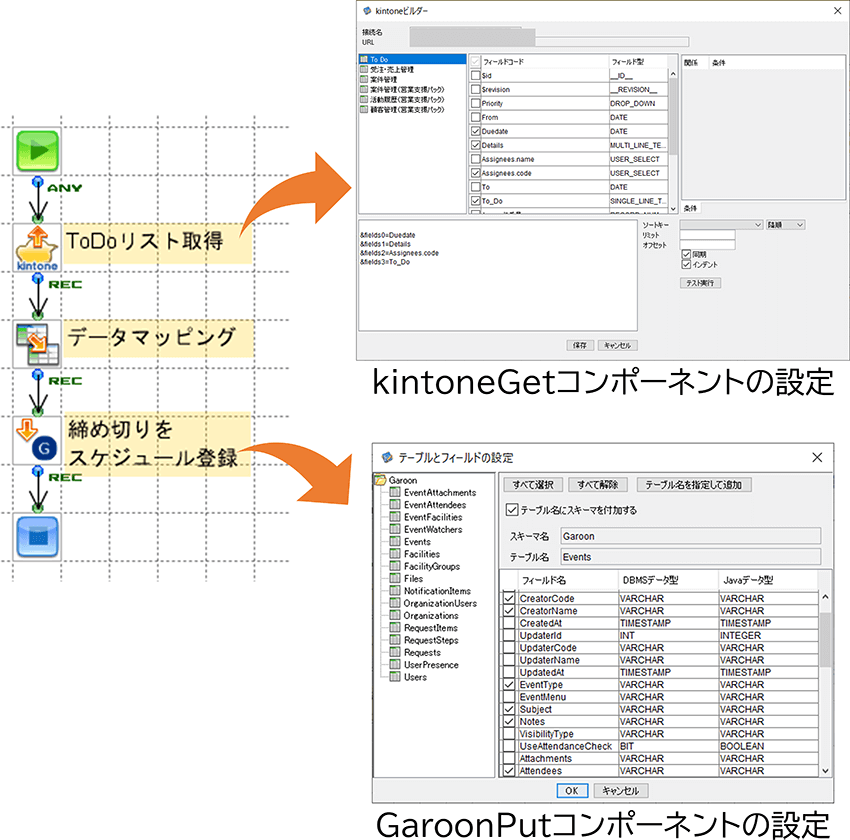Screen dimensions: 850x840
Task: Select the 活動履歴(営業支援パック) app
Action: tap(402, 99)
